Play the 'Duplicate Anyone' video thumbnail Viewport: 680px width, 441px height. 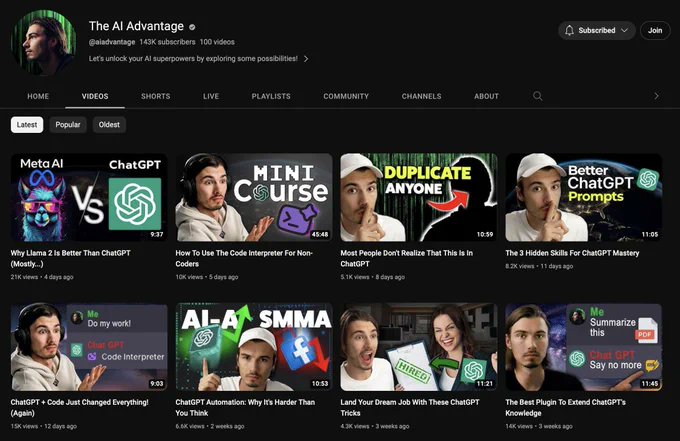pos(418,197)
